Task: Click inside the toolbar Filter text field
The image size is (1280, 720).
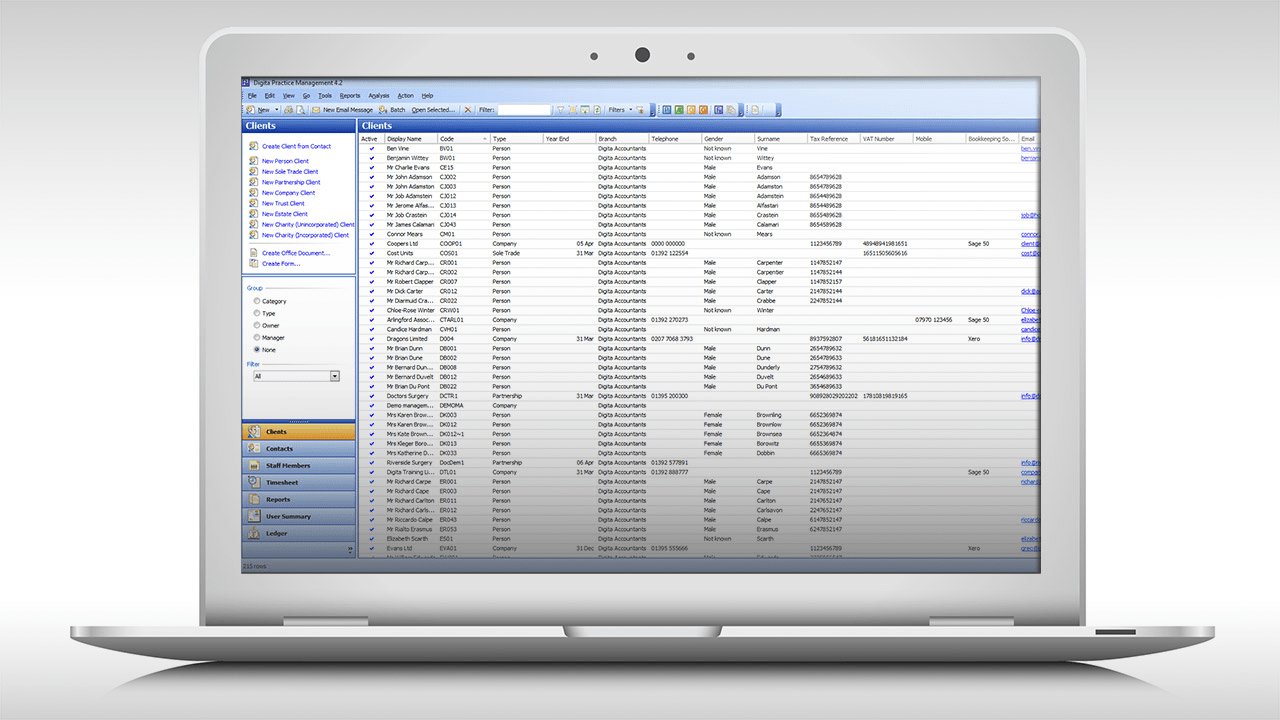Action: click(524, 110)
